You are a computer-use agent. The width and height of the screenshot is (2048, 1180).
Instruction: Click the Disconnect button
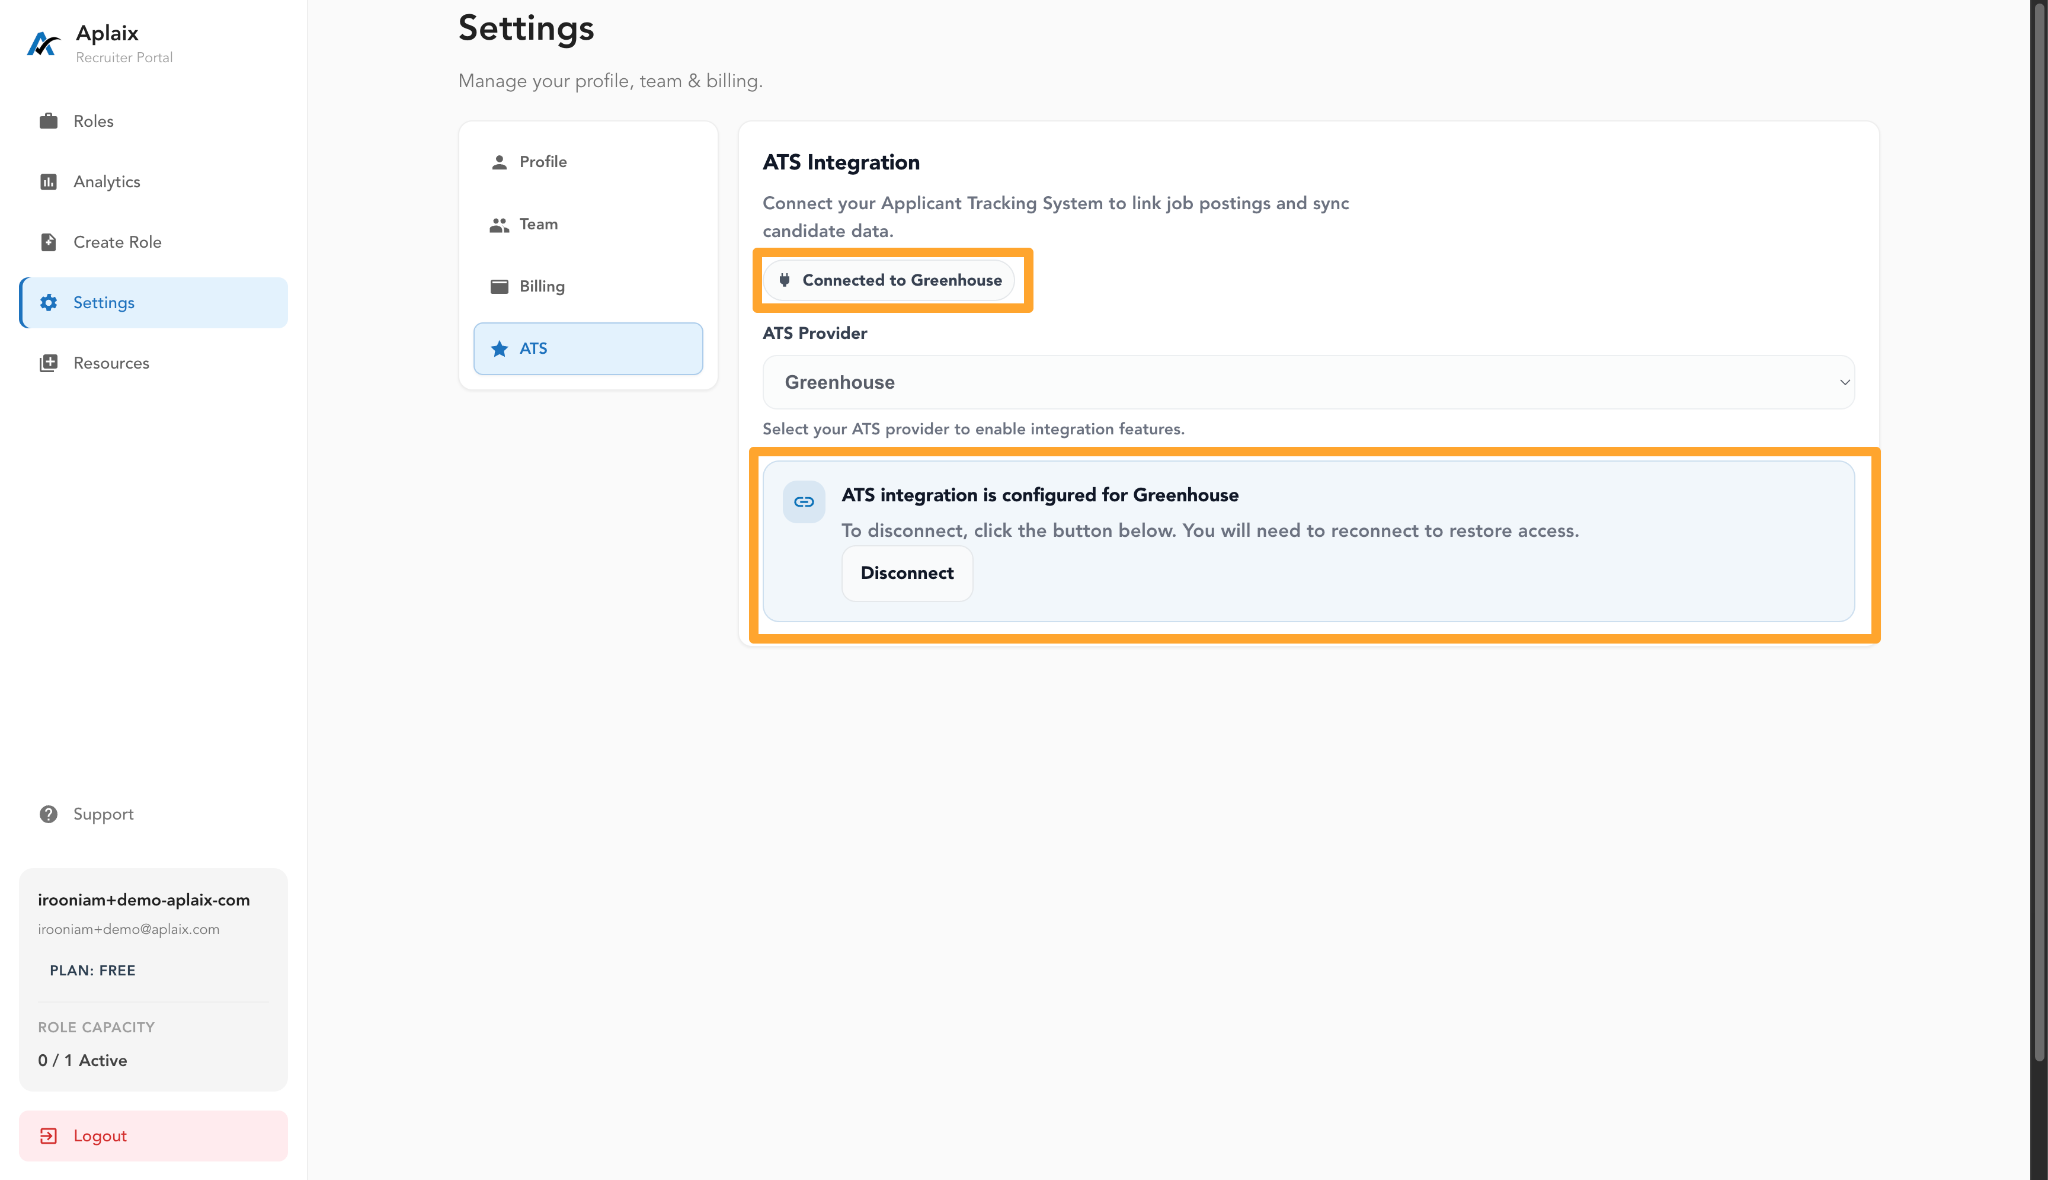[x=907, y=573]
